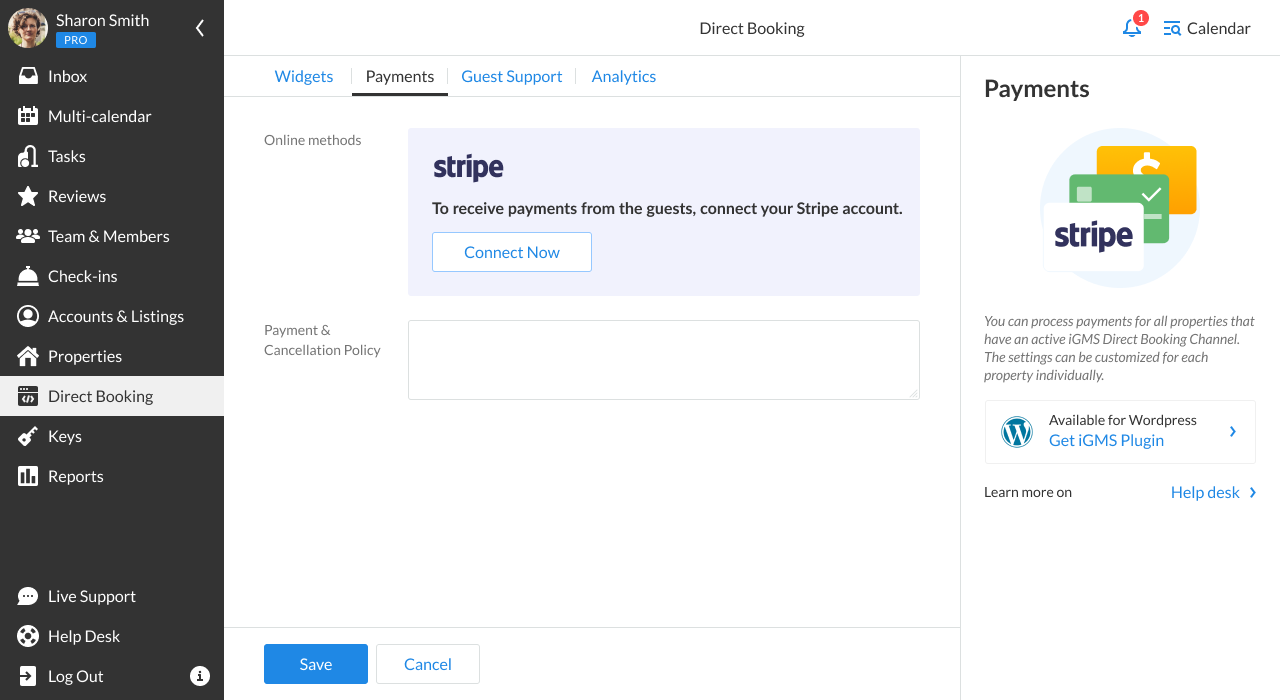This screenshot has height=700, width=1280.
Task: Focus the Payment & Cancellation Policy text area
Action: (664, 360)
